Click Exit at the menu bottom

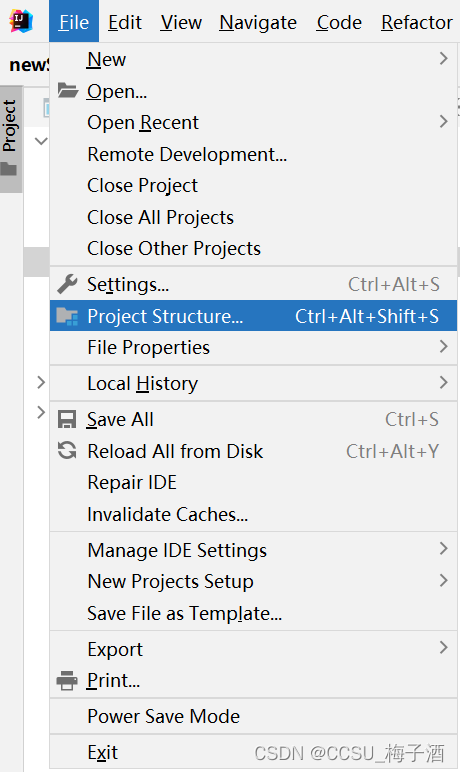[102, 752]
